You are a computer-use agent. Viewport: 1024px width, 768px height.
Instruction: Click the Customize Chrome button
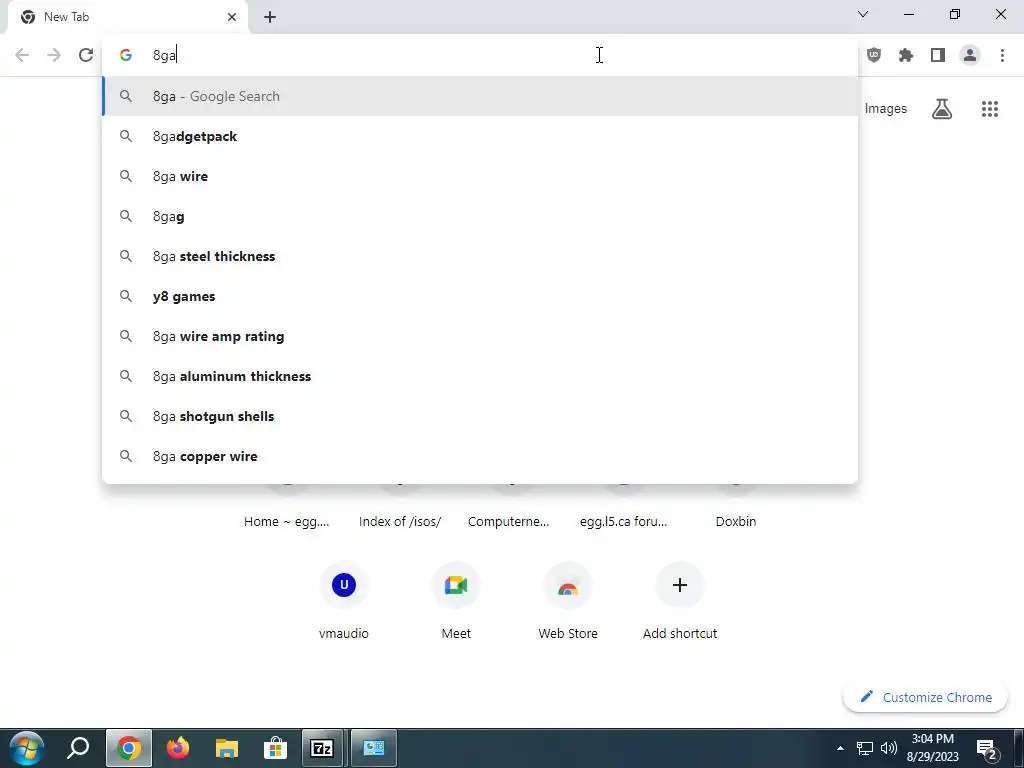pyautogui.click(x=925, y=697)
